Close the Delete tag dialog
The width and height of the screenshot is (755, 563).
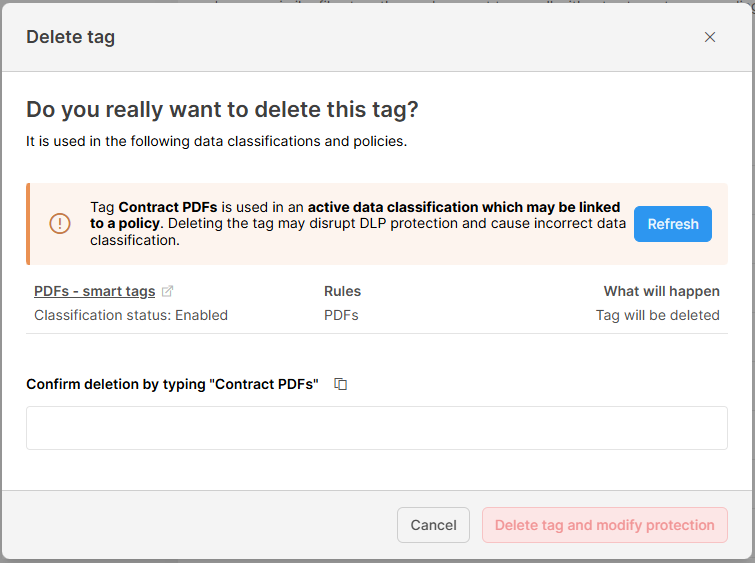pos(710,37)
